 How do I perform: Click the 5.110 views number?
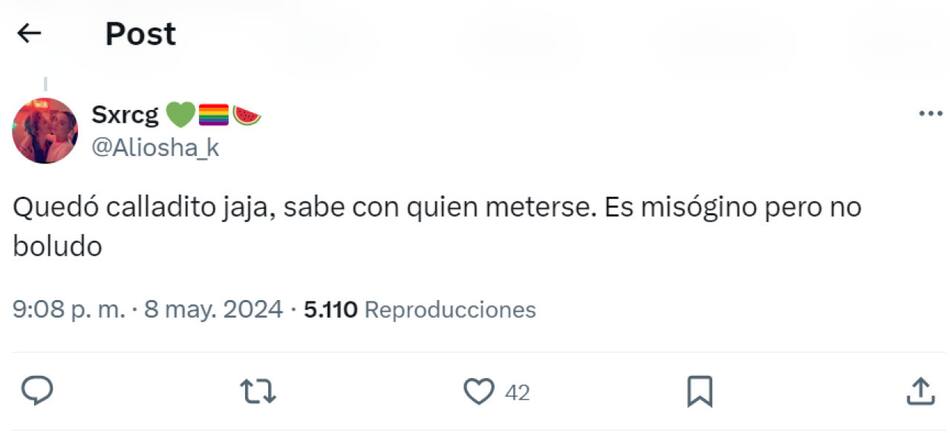(x=330, y=310)
